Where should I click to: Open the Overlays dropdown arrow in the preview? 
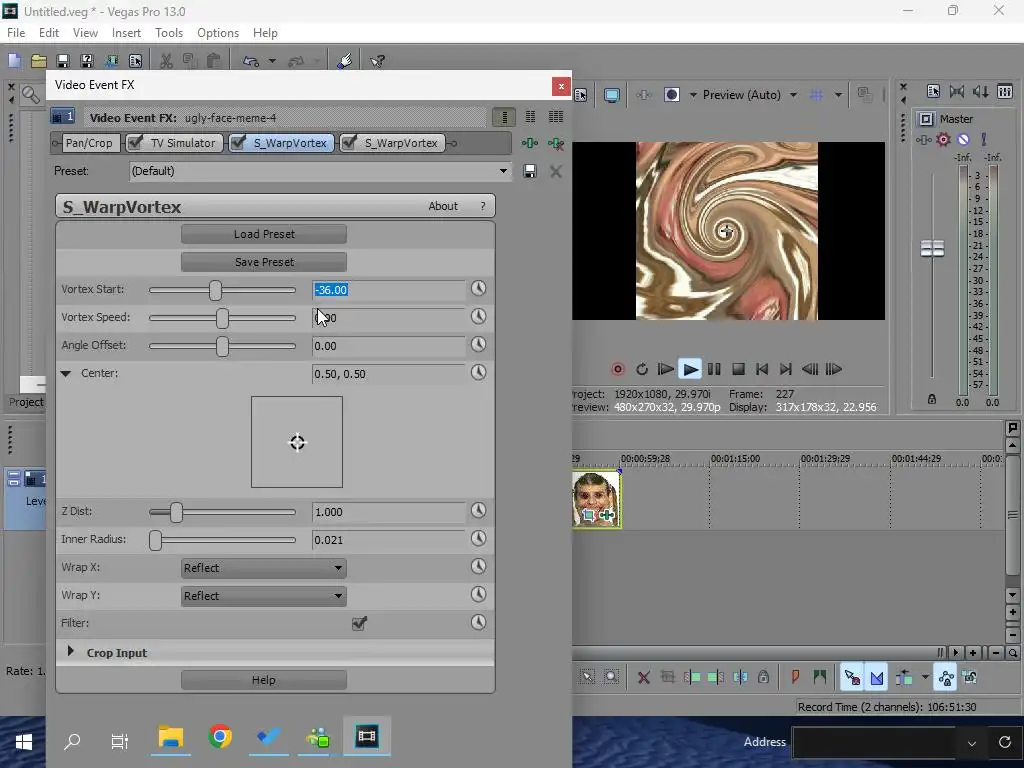tap(838, 95)
